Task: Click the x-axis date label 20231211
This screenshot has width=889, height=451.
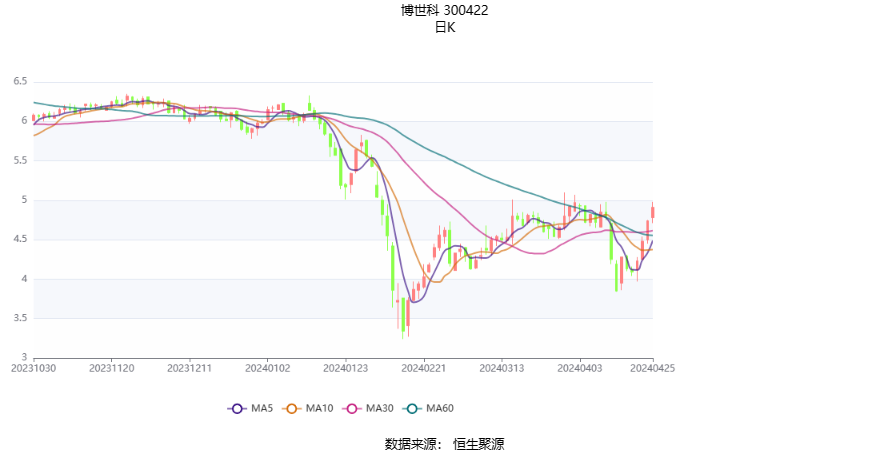Action: pyautogui.click(x=189, y=368)
